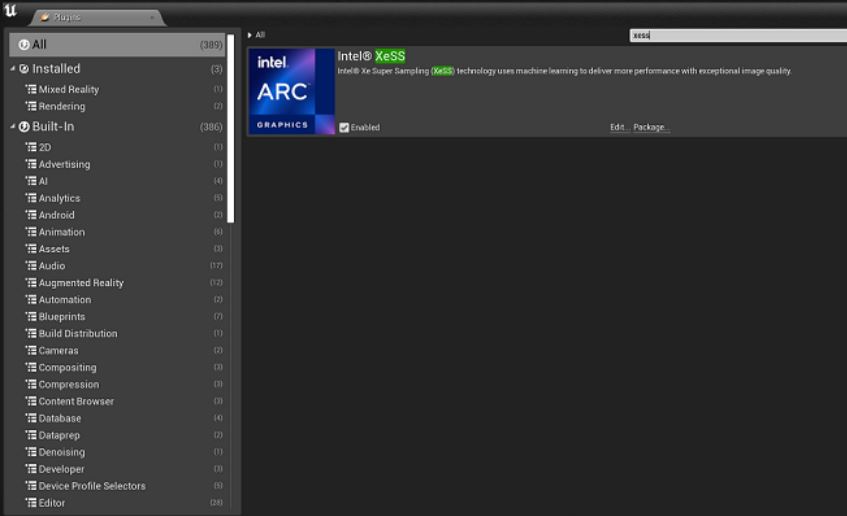This screenshot has height=516, width=847.
Task: Click the category list vertical scrollbar
Action: coord(231,128)
